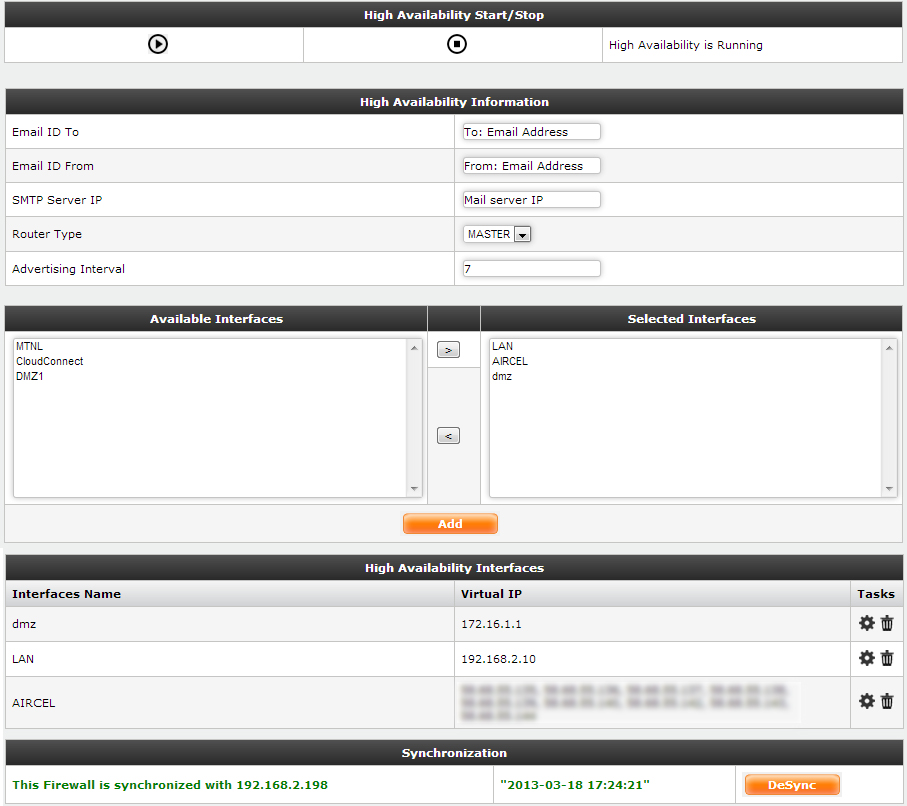Viewport: 907px width, 806px height.
Task: Focus the From: Email Address field
Action: (x=531, y=166)
